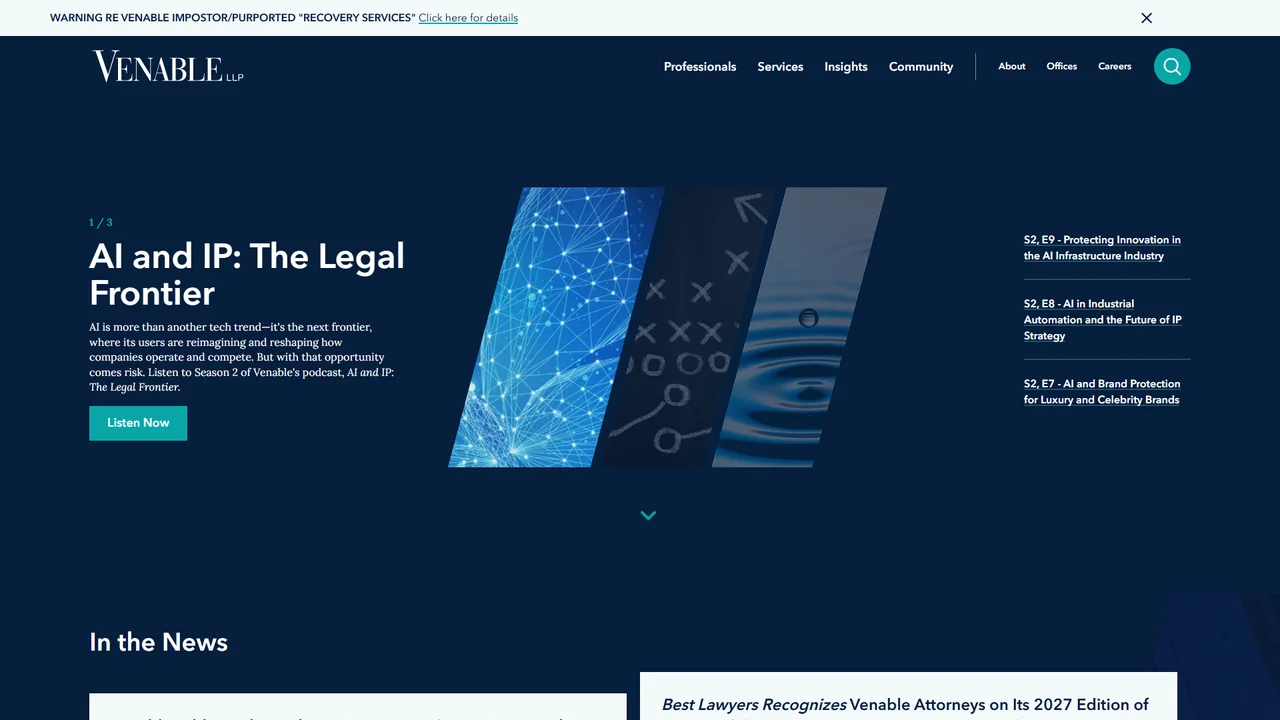Open the Professionals menu
The height and width of the screenshot is (720, 1280).
(x=700, y=67)
